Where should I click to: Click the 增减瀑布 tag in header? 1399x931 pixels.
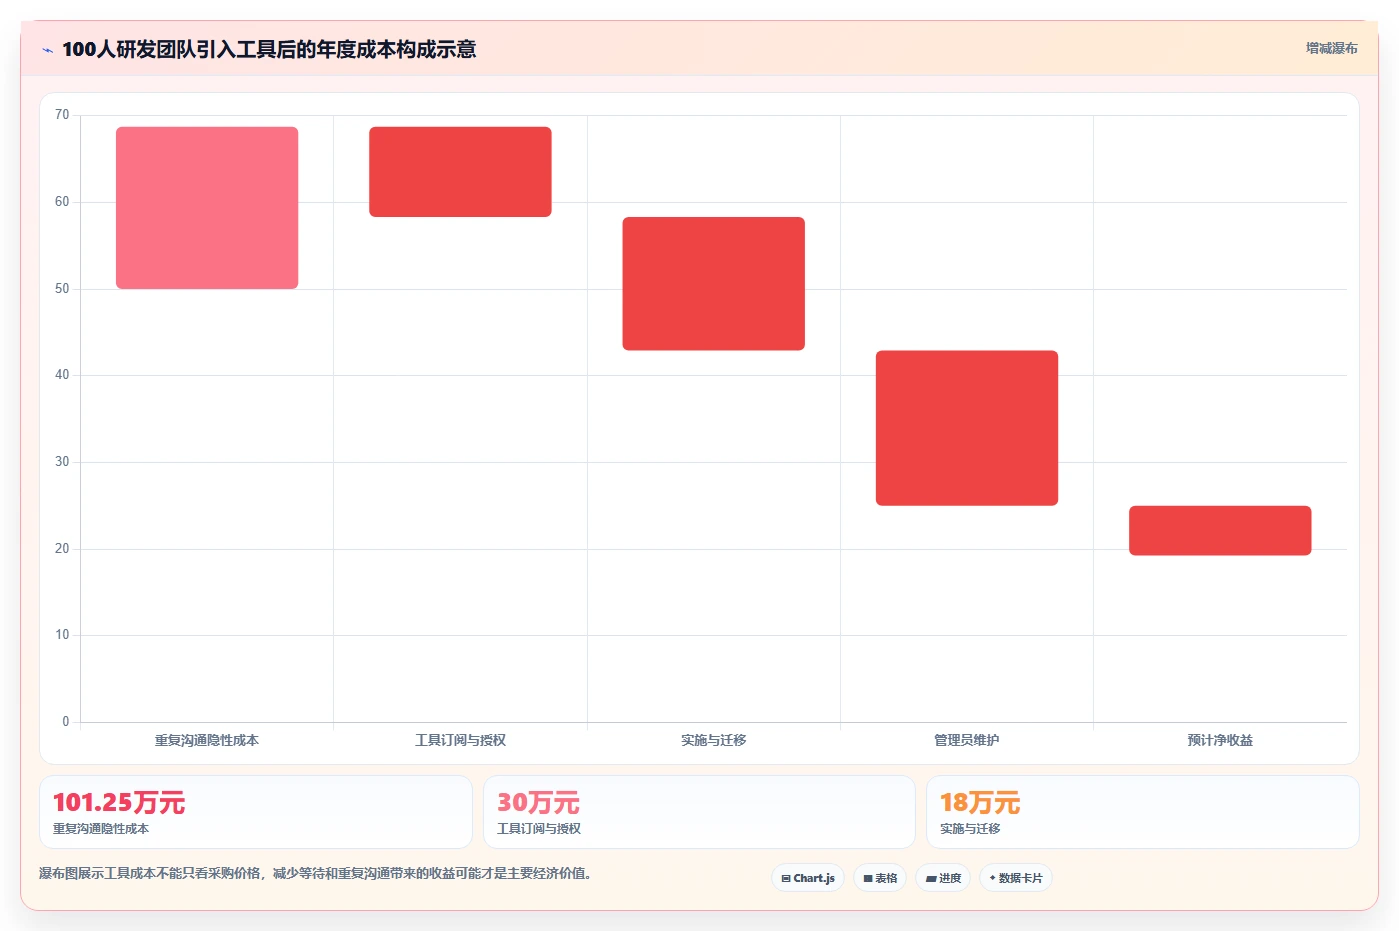1331,48
